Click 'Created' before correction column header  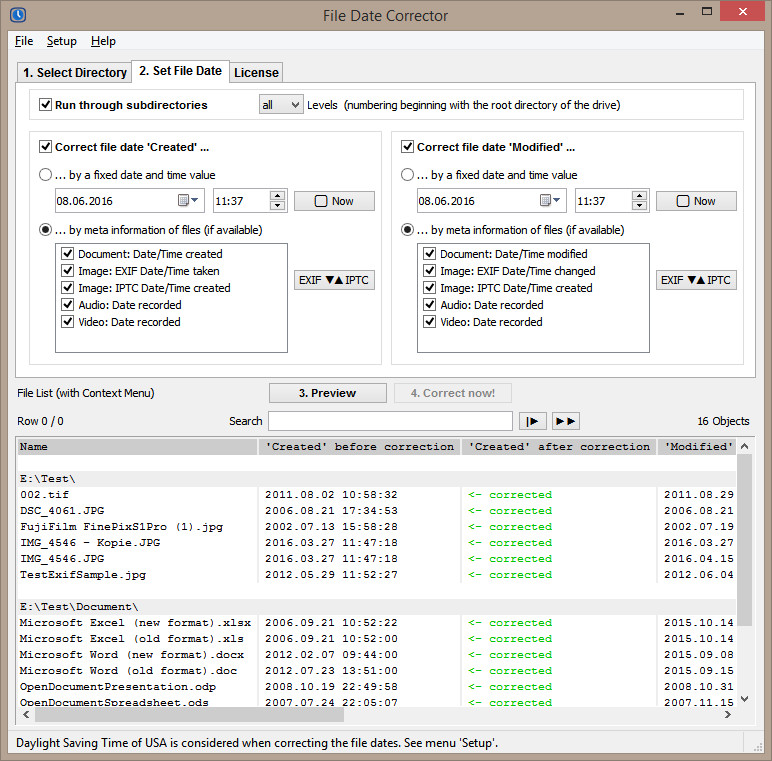tap(359, 446)
